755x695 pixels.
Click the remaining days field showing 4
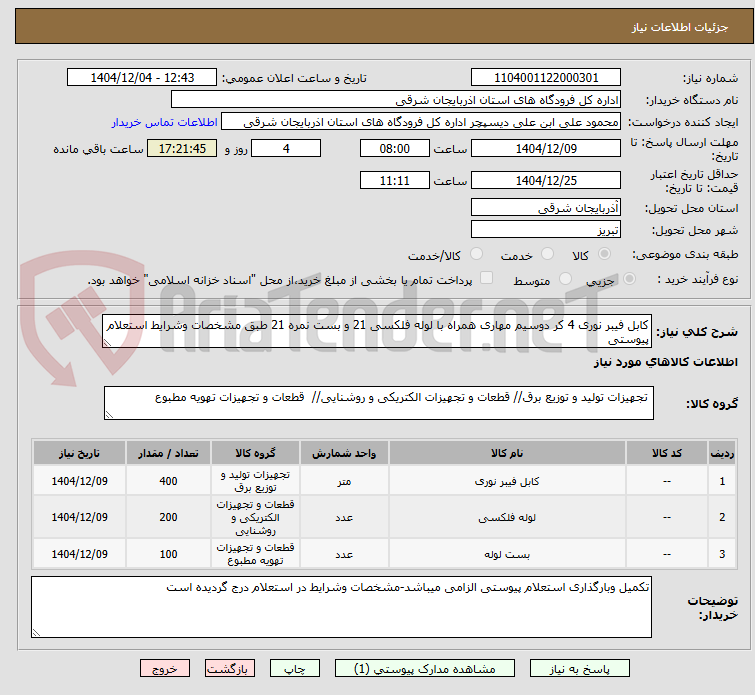tap(286, 148)
